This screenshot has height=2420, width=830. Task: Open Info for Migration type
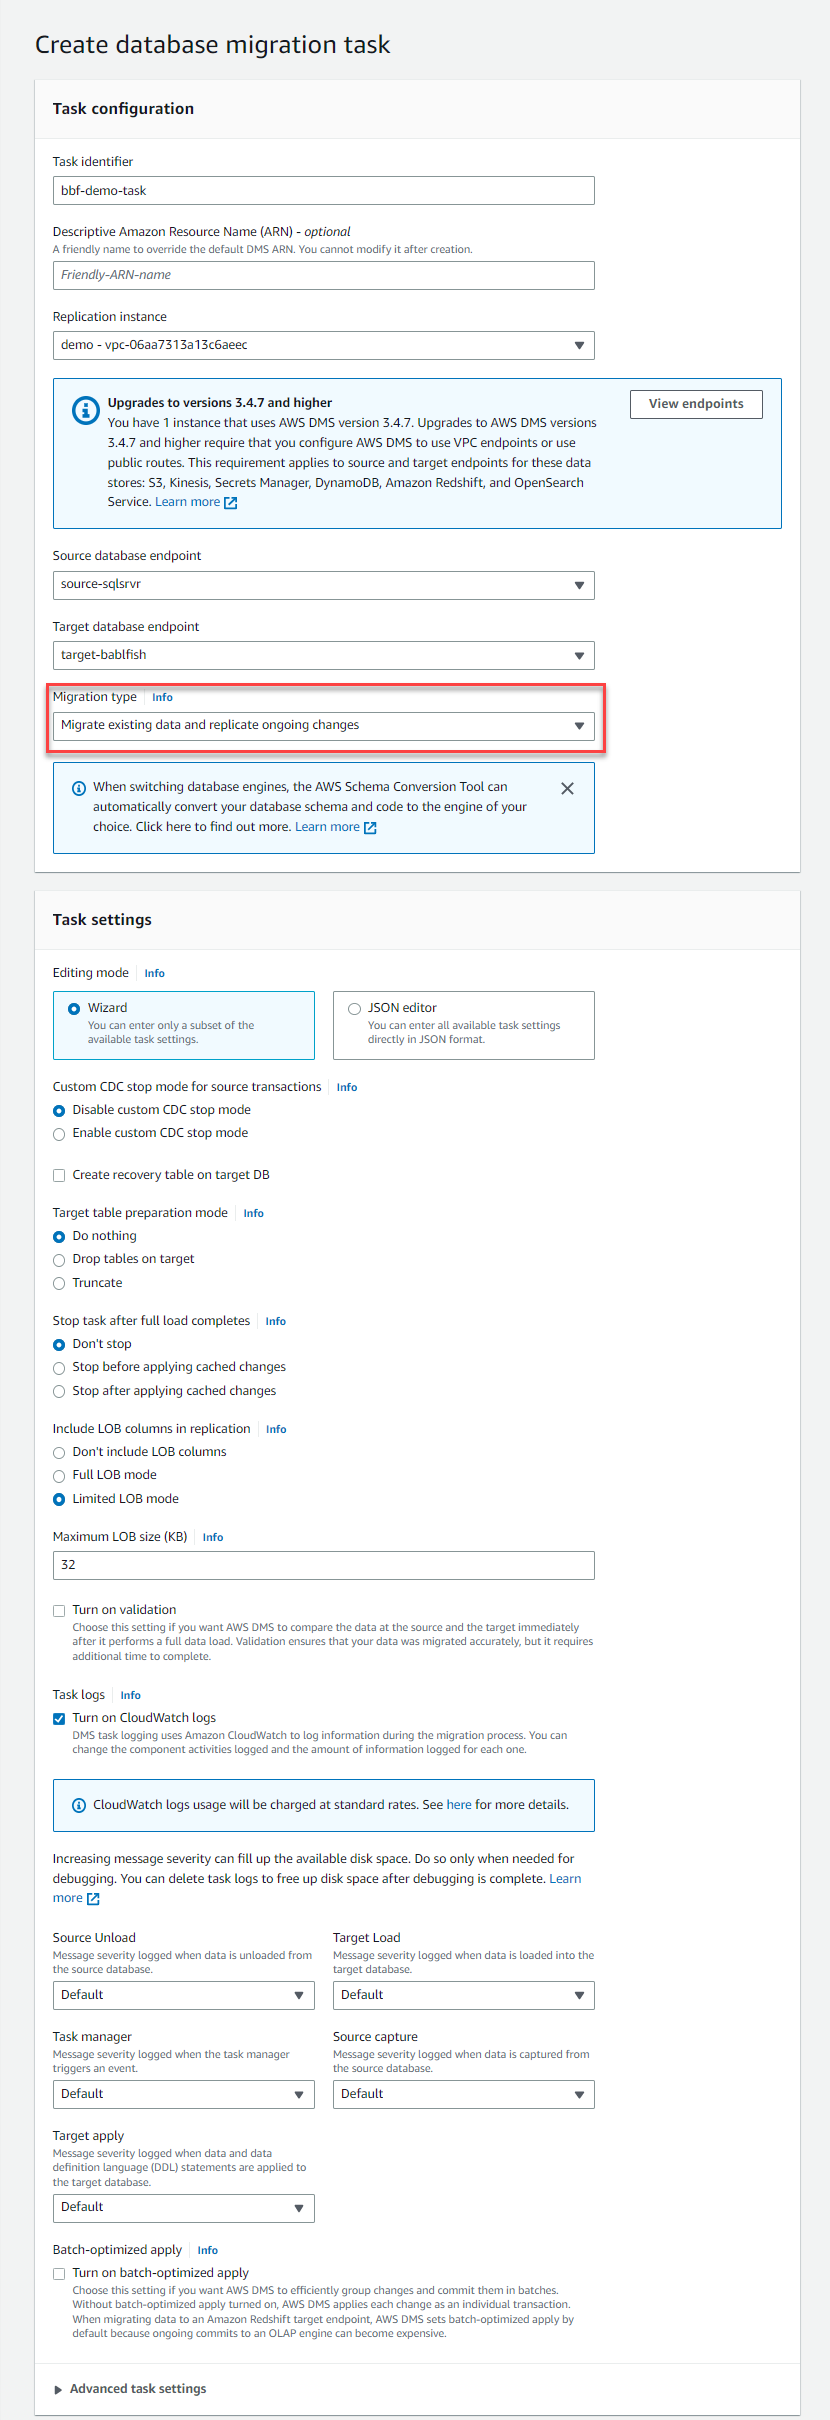[162, 698]
